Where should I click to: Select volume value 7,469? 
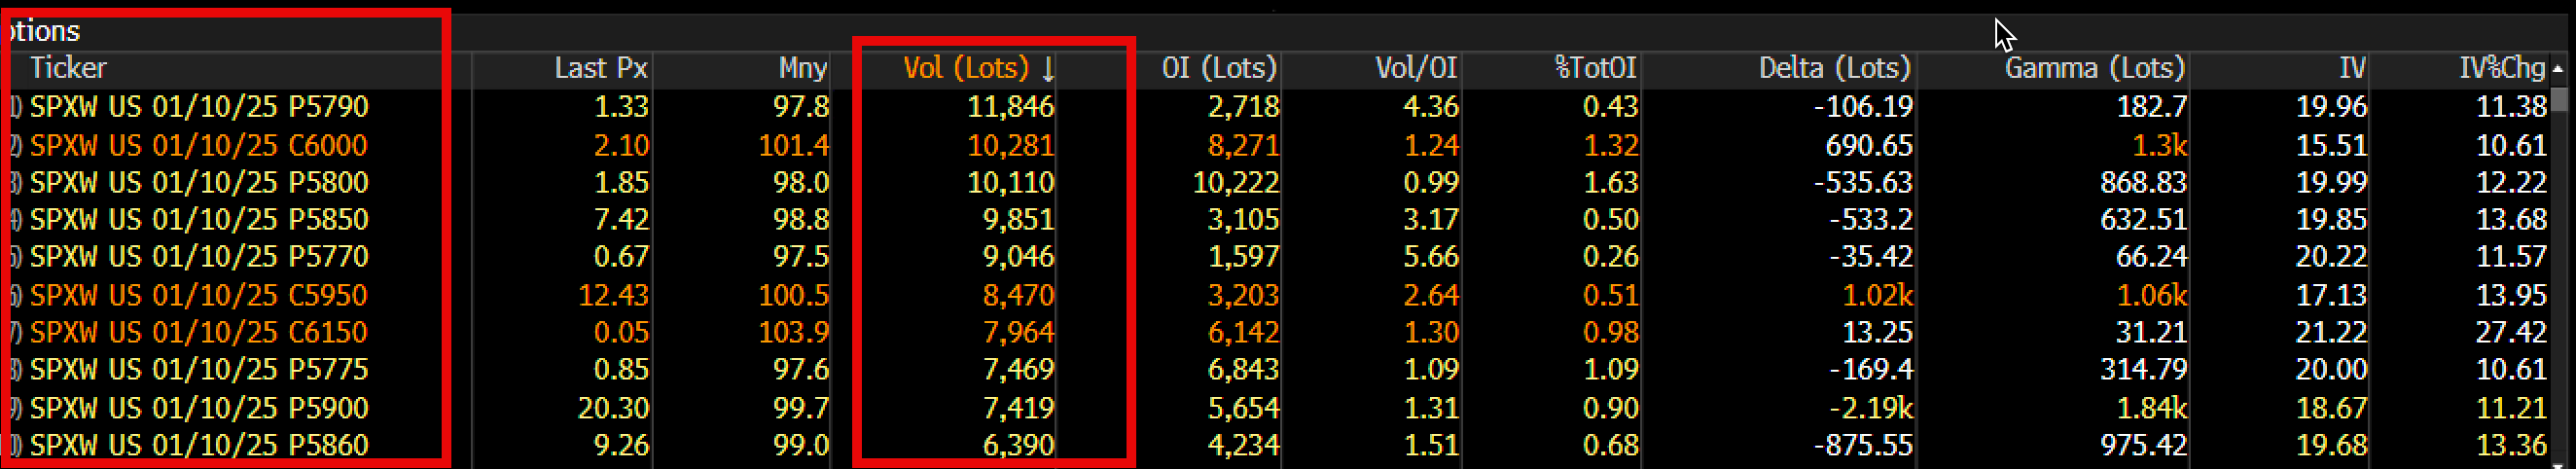pyautogui.click(x=1018, y=369)
